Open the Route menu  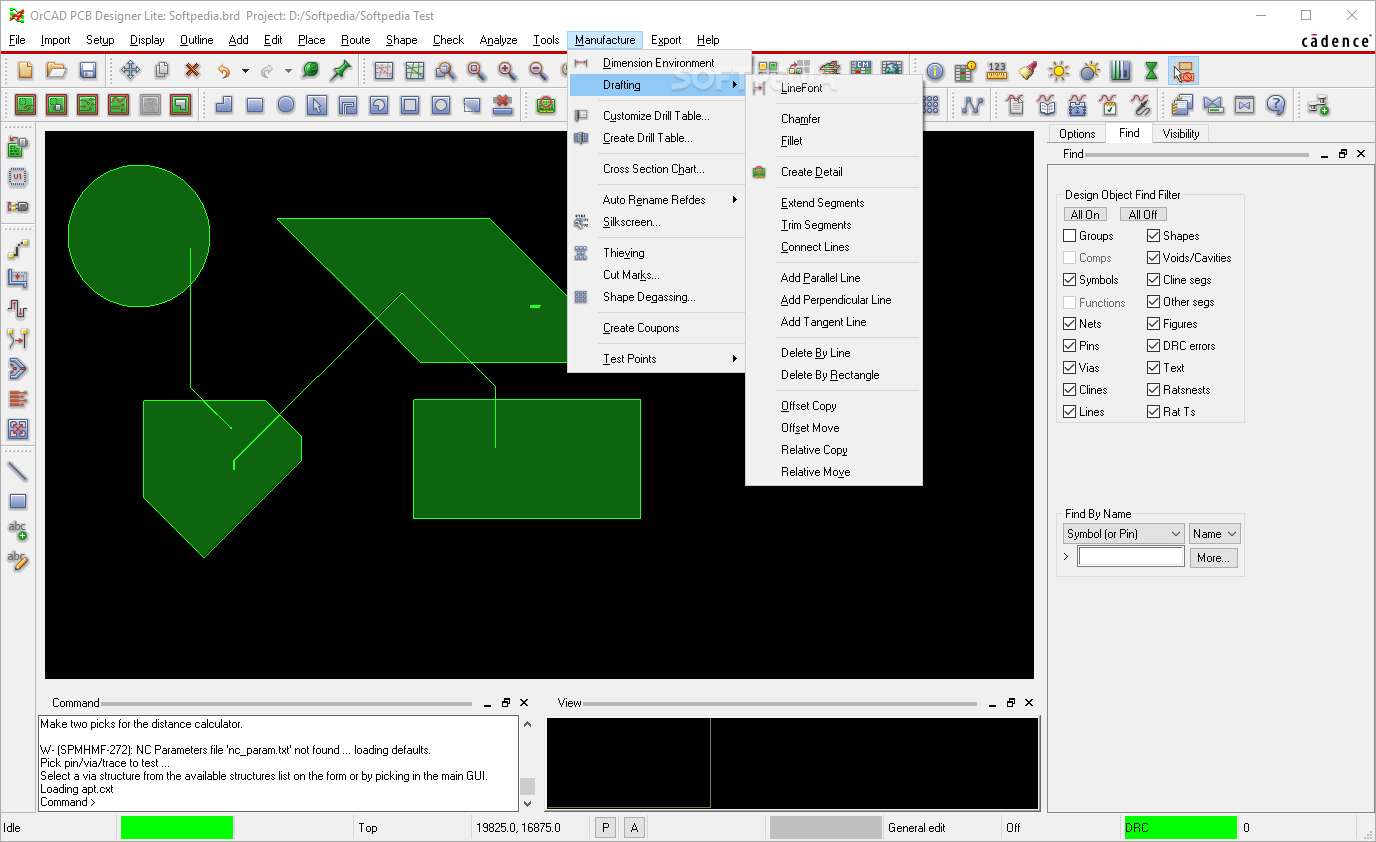pos(355,40)
